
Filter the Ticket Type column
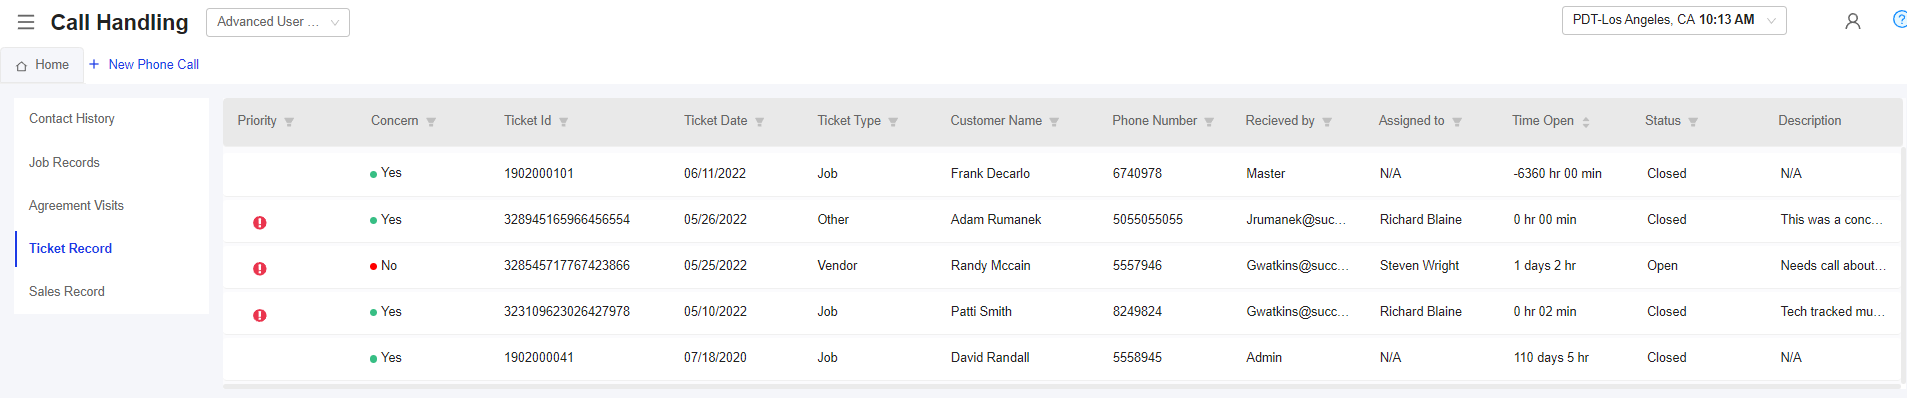(x=893, y=122)
